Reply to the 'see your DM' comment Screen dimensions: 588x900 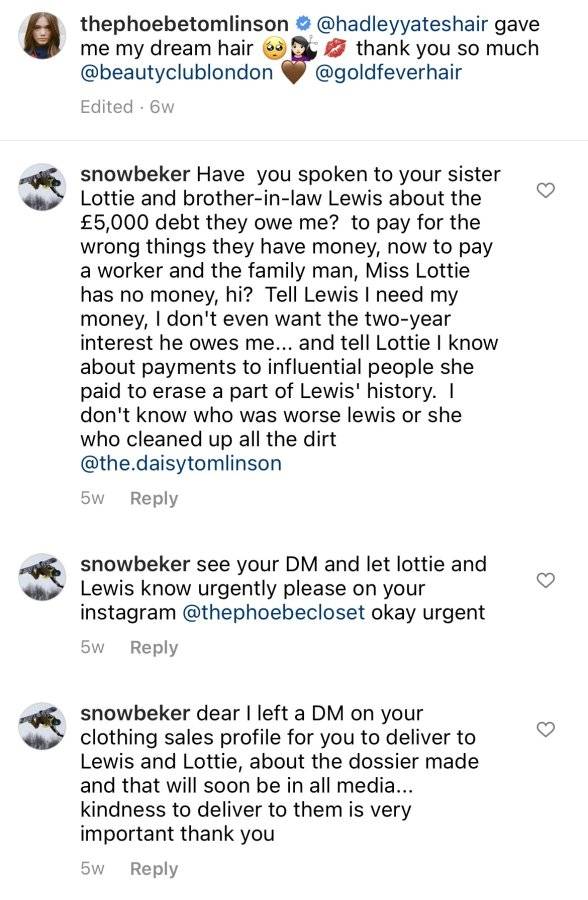154,647
